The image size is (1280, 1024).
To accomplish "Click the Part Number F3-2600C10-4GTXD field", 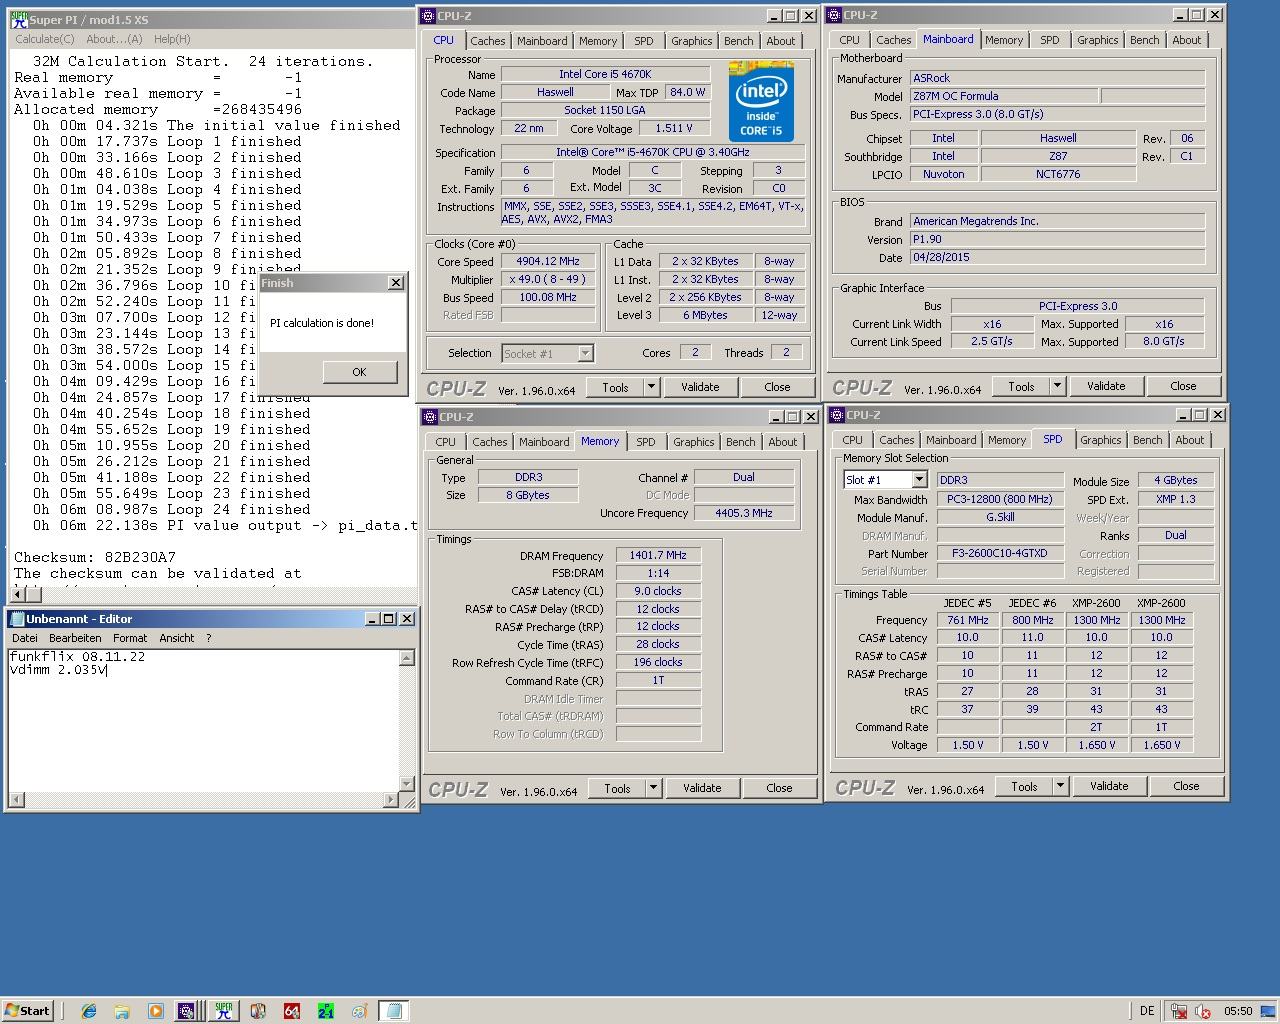I will click(x=1000, y=553).
